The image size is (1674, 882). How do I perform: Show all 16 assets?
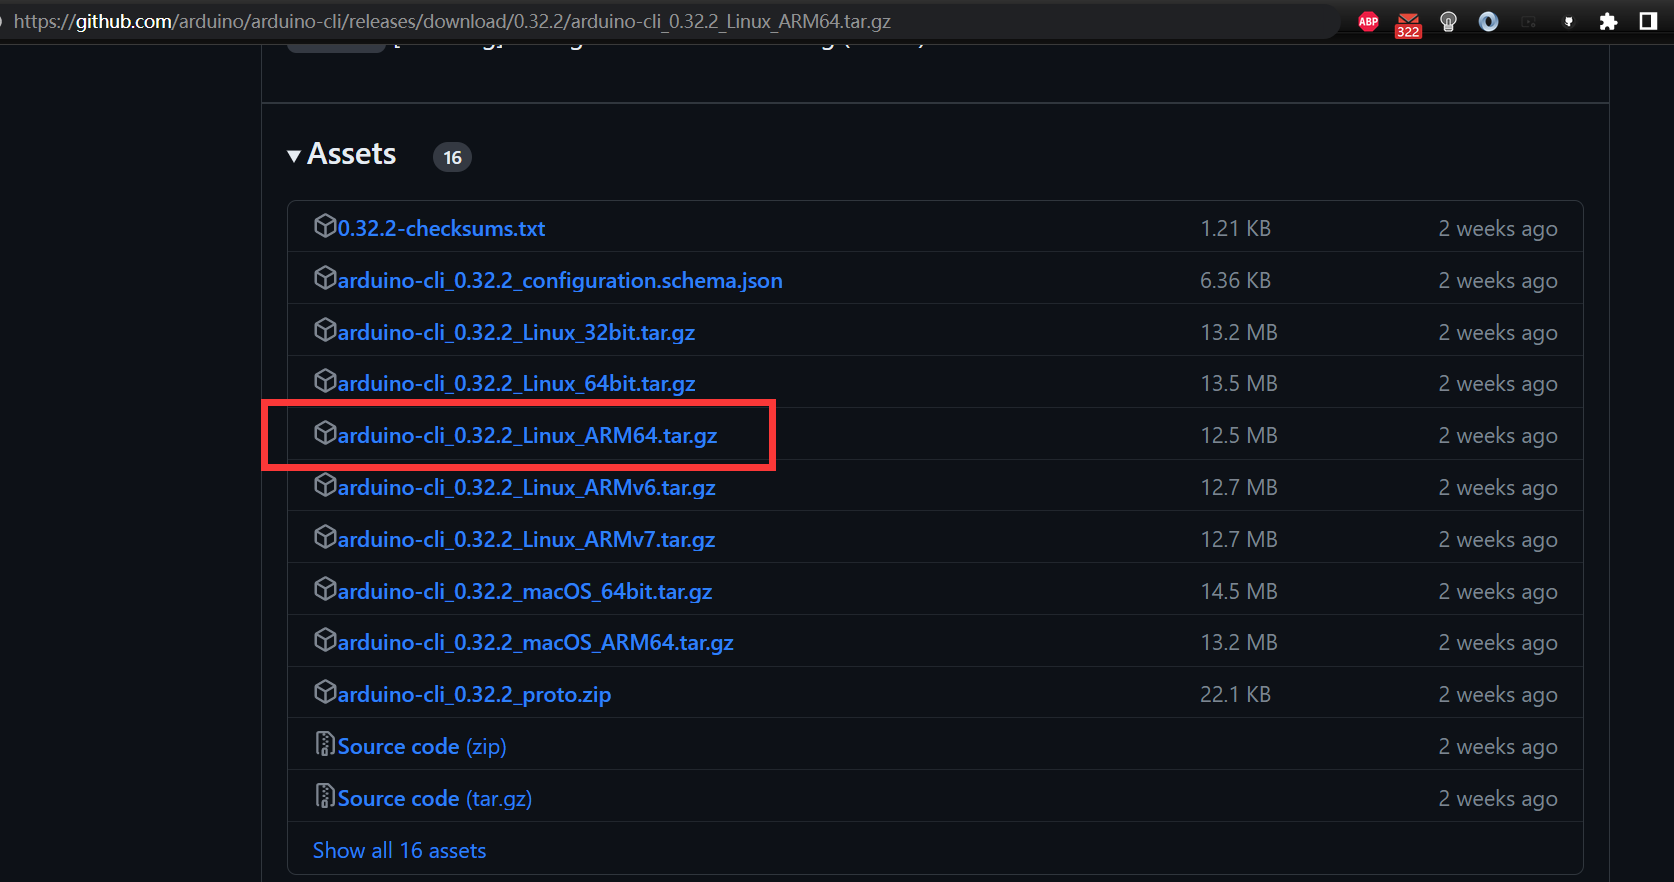tap(400, 851)
